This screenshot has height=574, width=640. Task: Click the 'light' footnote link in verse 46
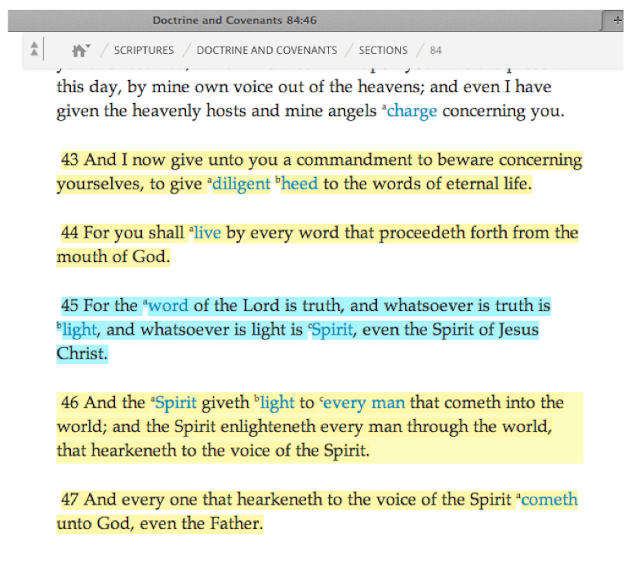(277, 403)
